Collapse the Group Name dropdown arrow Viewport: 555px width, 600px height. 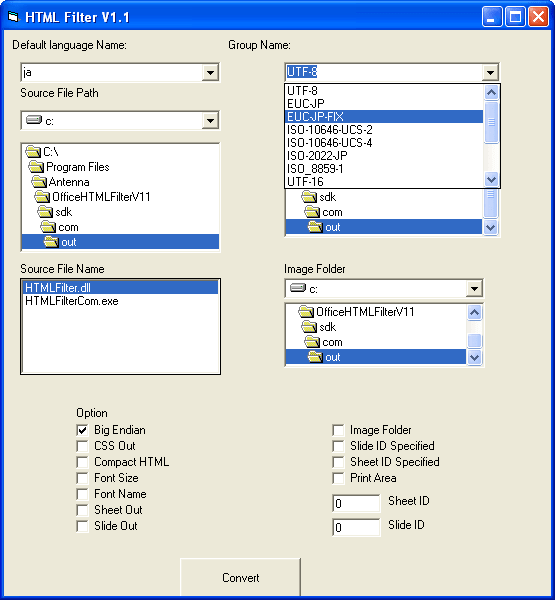[x=490, y=72]
